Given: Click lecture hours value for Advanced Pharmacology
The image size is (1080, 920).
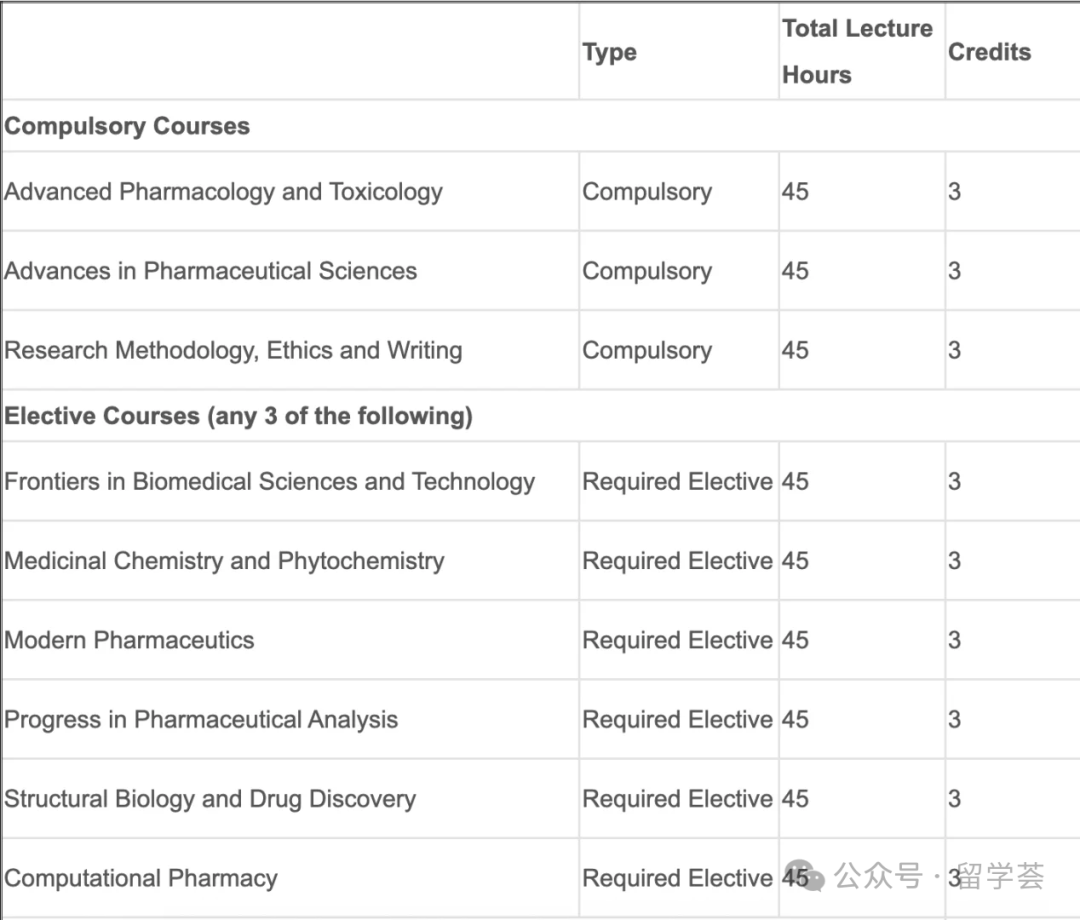Looking at the screenshot, I should [x=795, y=191].
